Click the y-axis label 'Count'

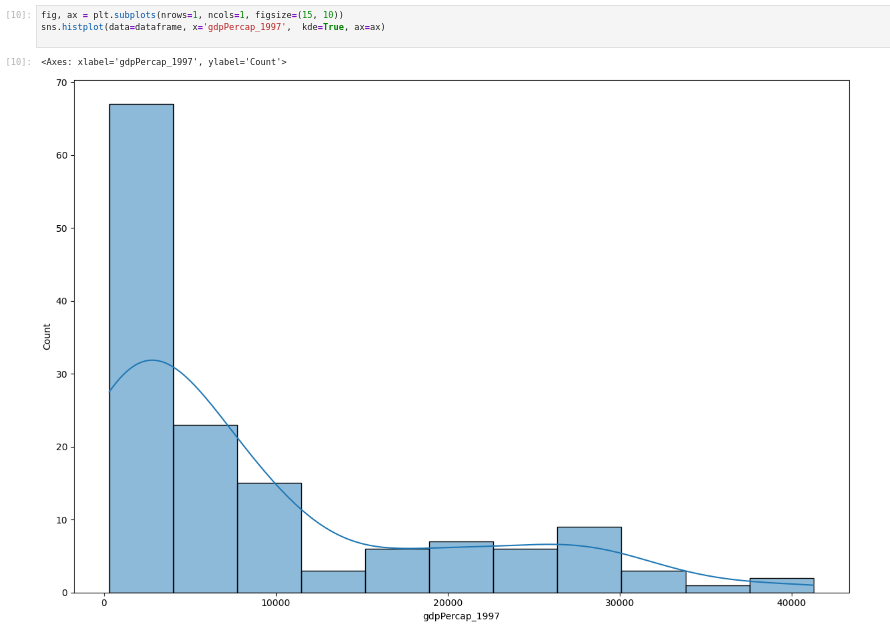pyautogui.click(x=47, y=337)
